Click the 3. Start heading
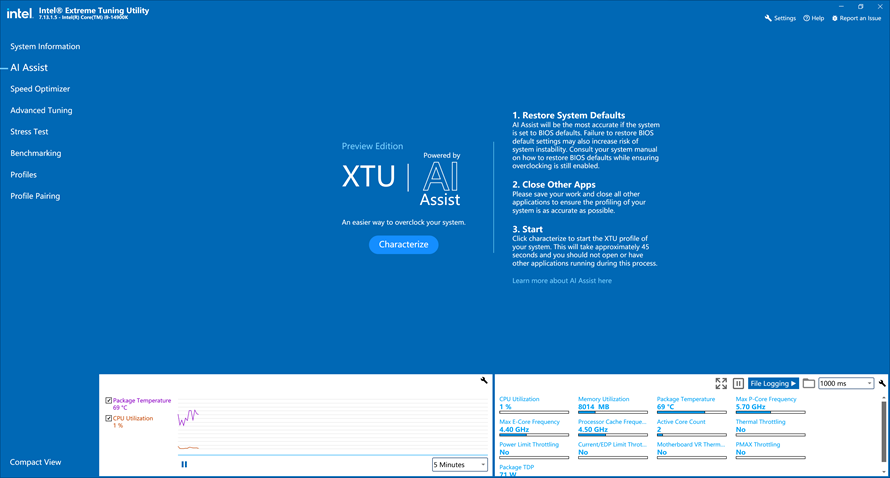 pos(527,229)
